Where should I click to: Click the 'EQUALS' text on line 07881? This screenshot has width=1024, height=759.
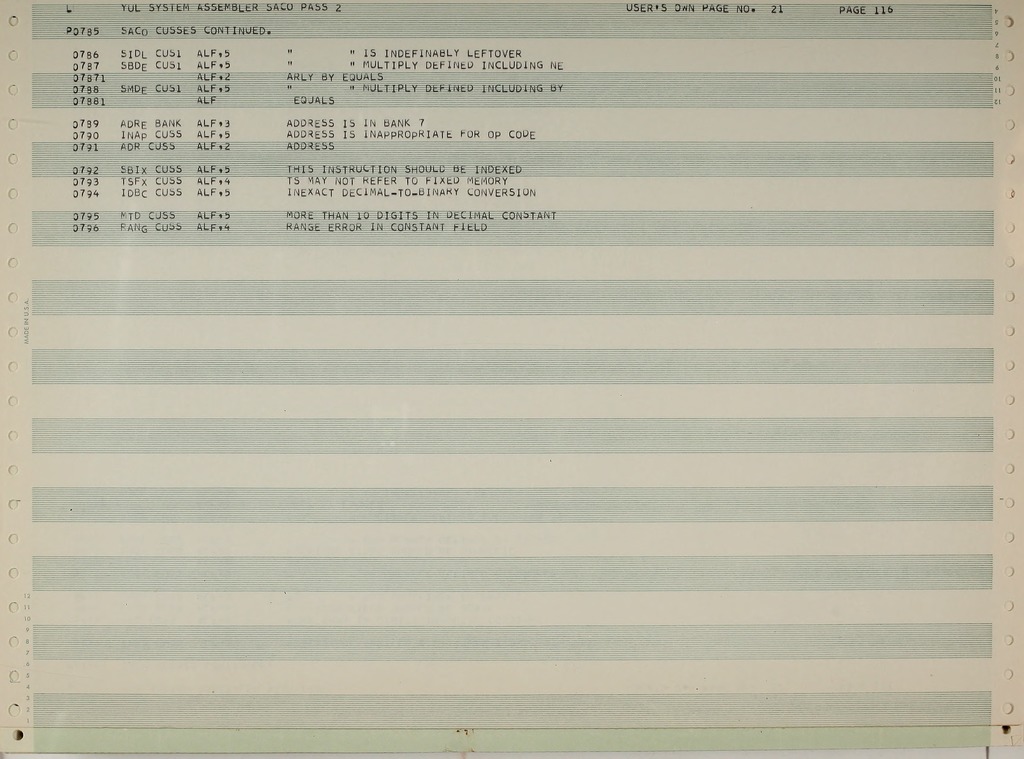point(314,101)
